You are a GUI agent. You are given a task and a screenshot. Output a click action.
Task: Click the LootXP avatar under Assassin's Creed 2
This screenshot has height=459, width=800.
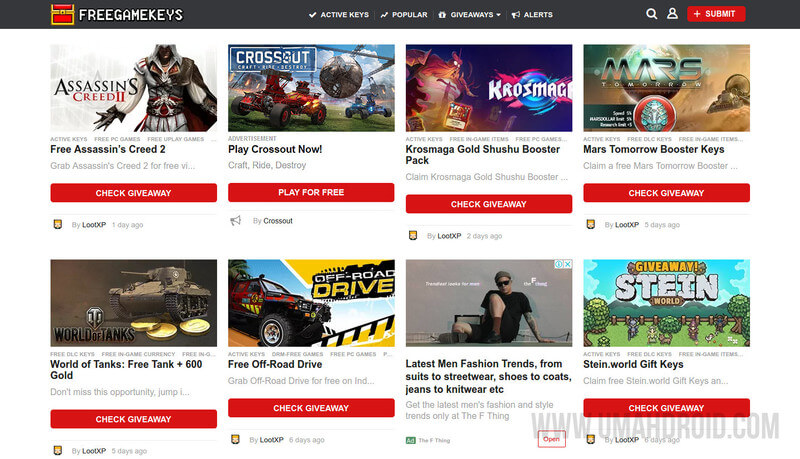tap(58, 224)
